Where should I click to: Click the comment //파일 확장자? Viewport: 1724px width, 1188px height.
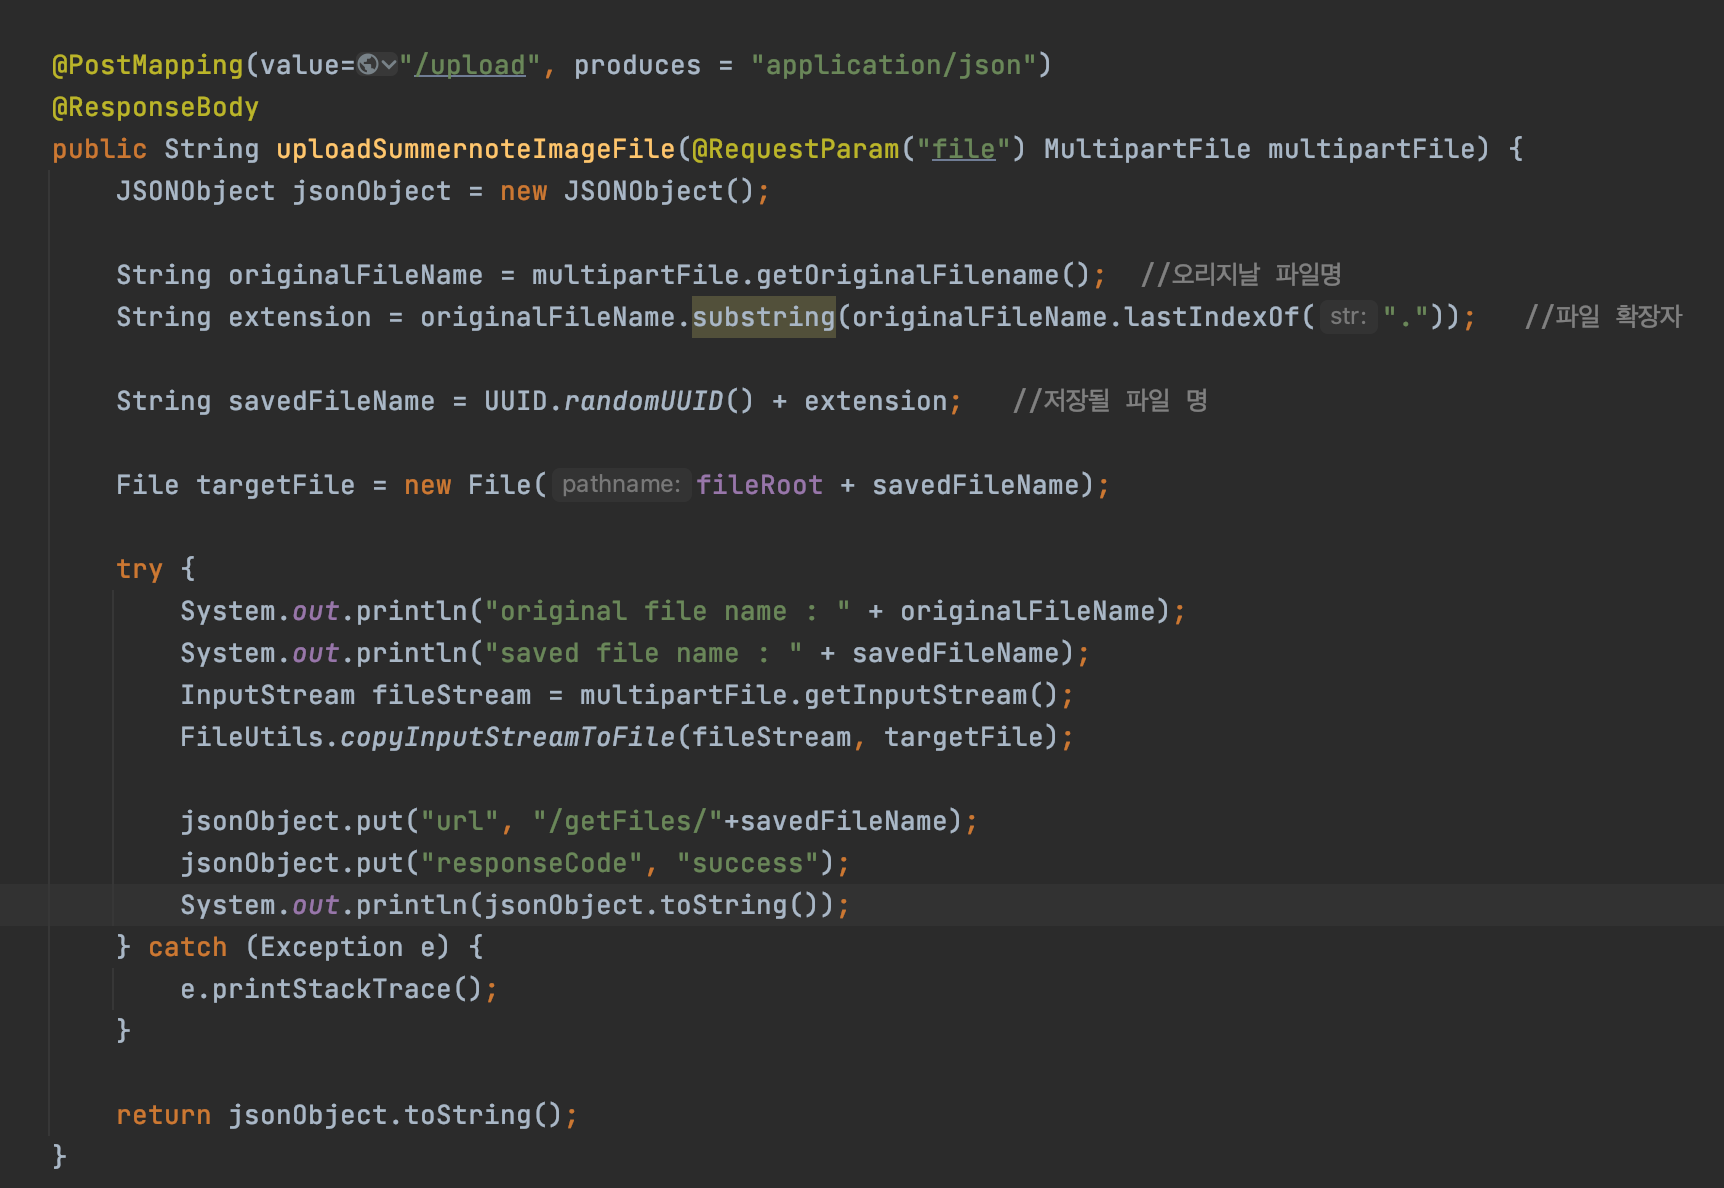click(1604, 317)
